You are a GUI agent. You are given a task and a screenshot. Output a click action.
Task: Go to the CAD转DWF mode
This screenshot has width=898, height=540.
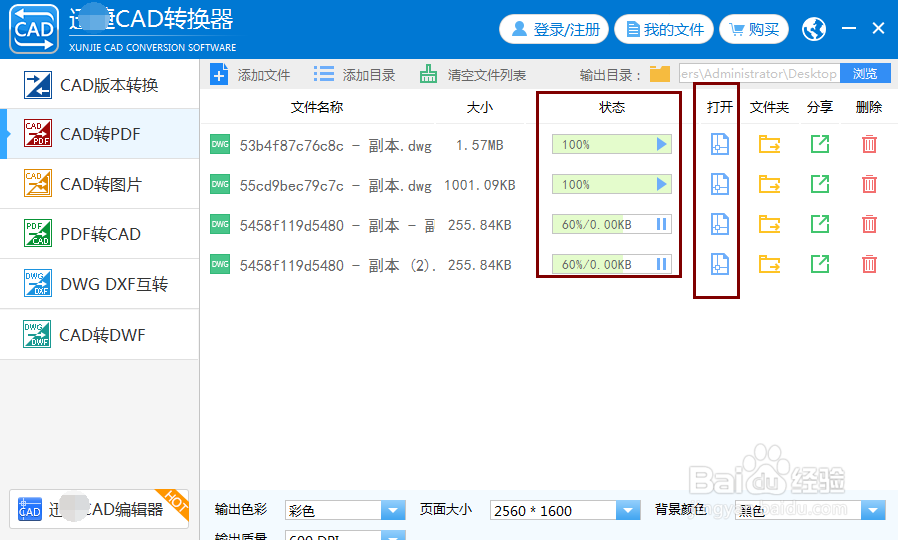pos(100,334)
